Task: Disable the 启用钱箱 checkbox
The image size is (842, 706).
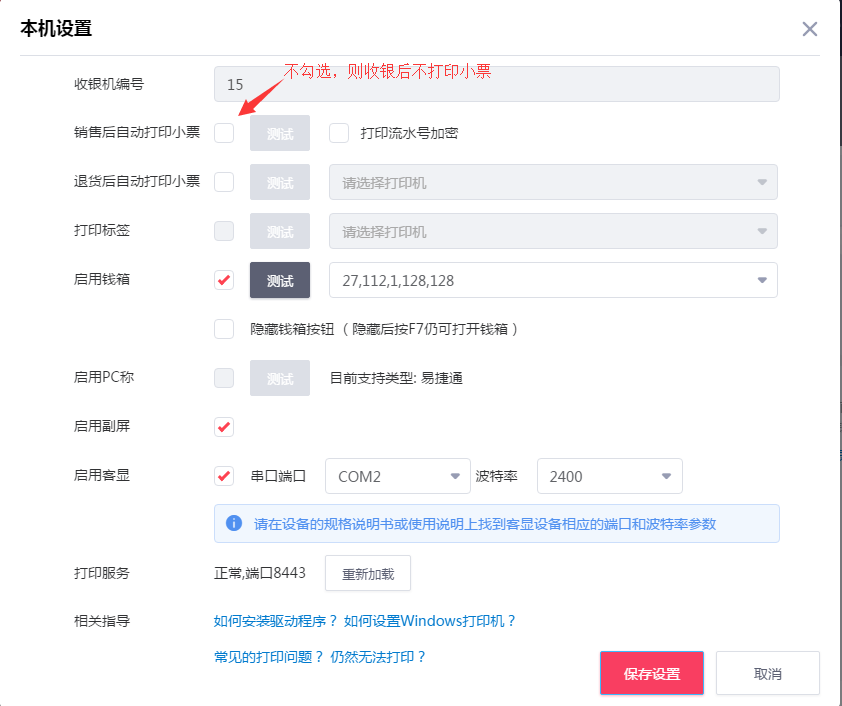Action: tap(224, 280)
